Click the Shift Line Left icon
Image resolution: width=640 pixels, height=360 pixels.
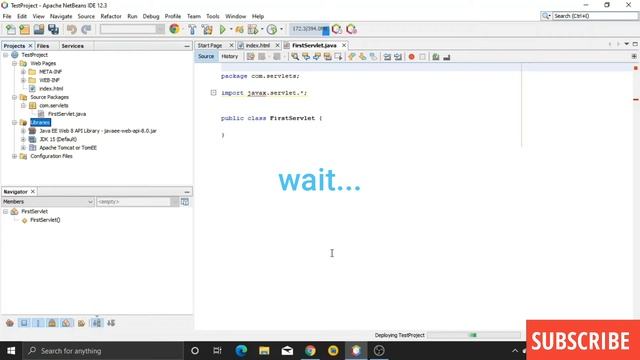click(387, 57)
